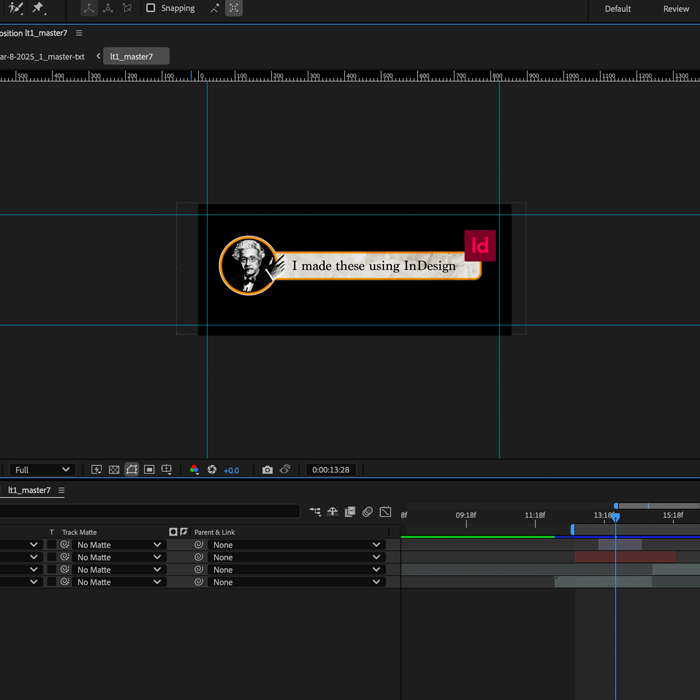Toggle mask and shape path visibility
The image size is (700, 700).
132,470
